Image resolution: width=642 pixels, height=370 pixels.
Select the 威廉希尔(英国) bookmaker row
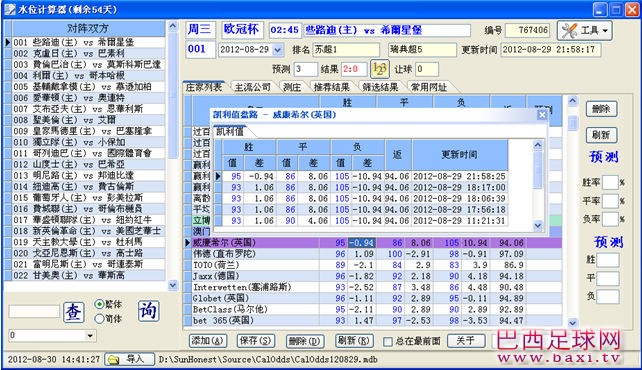click(x=377, y=243)
